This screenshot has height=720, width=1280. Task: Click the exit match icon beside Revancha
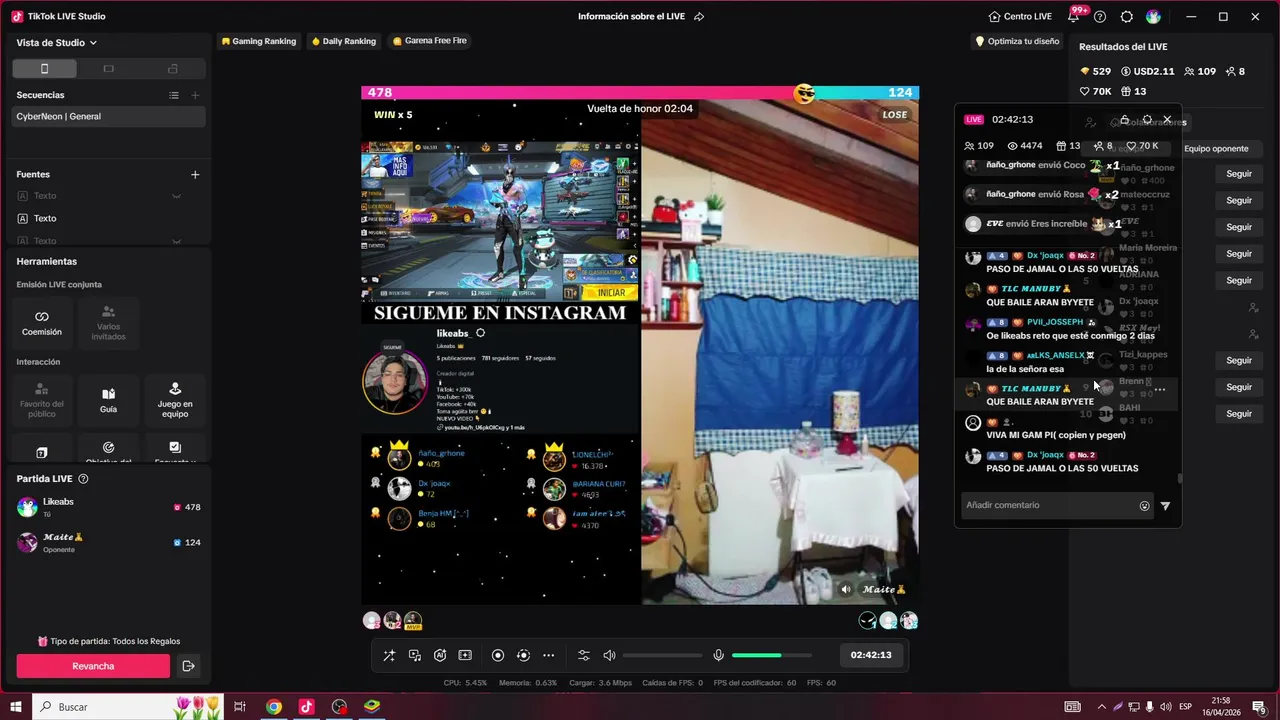(x=188, y=666)
